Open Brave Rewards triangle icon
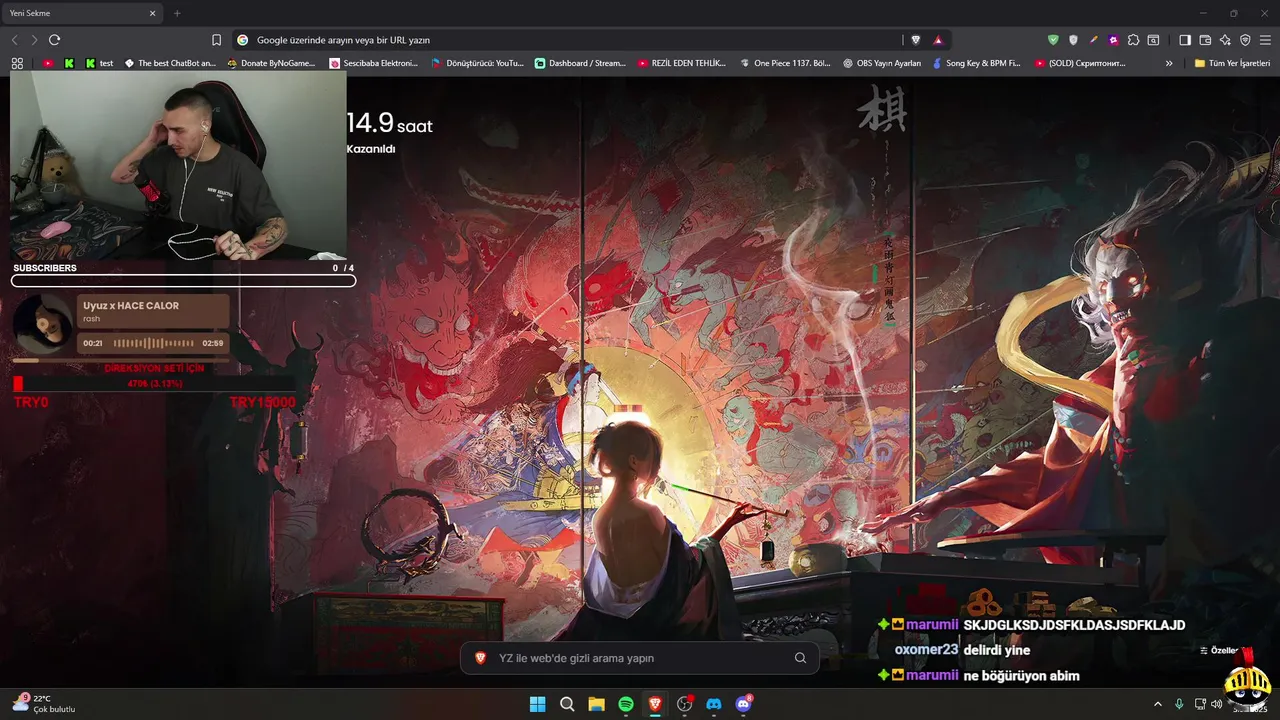This screenshot has width=1280, height=720. coord(938,40)
